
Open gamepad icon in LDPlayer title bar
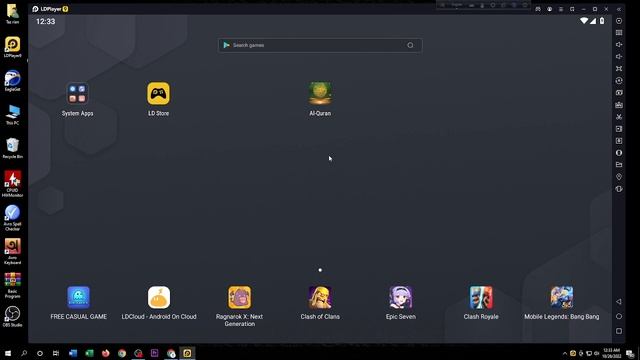538,9
